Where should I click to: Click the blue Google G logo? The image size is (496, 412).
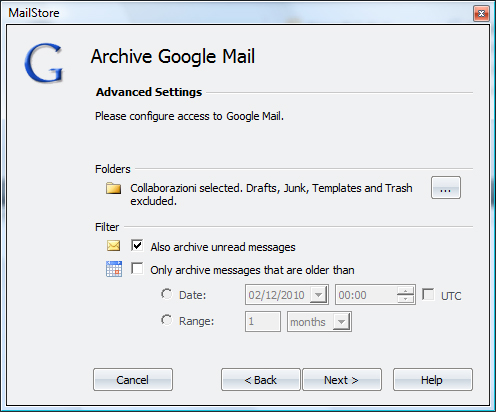44,62
